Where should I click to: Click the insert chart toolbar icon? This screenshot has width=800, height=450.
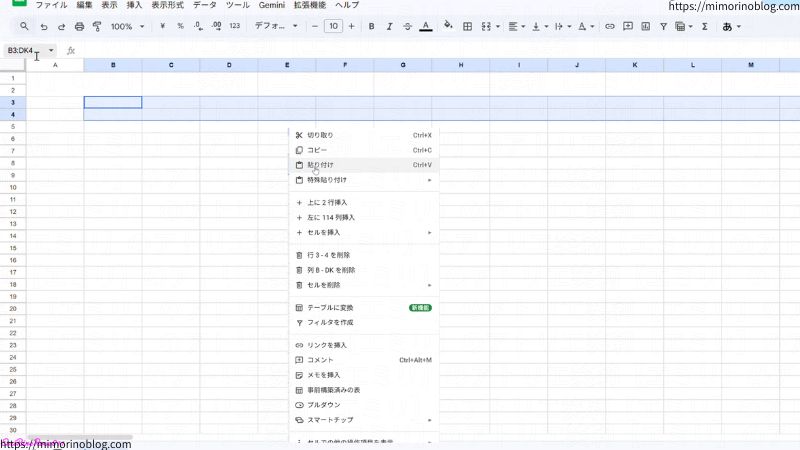pyautogui.click(x=645, y=27)
